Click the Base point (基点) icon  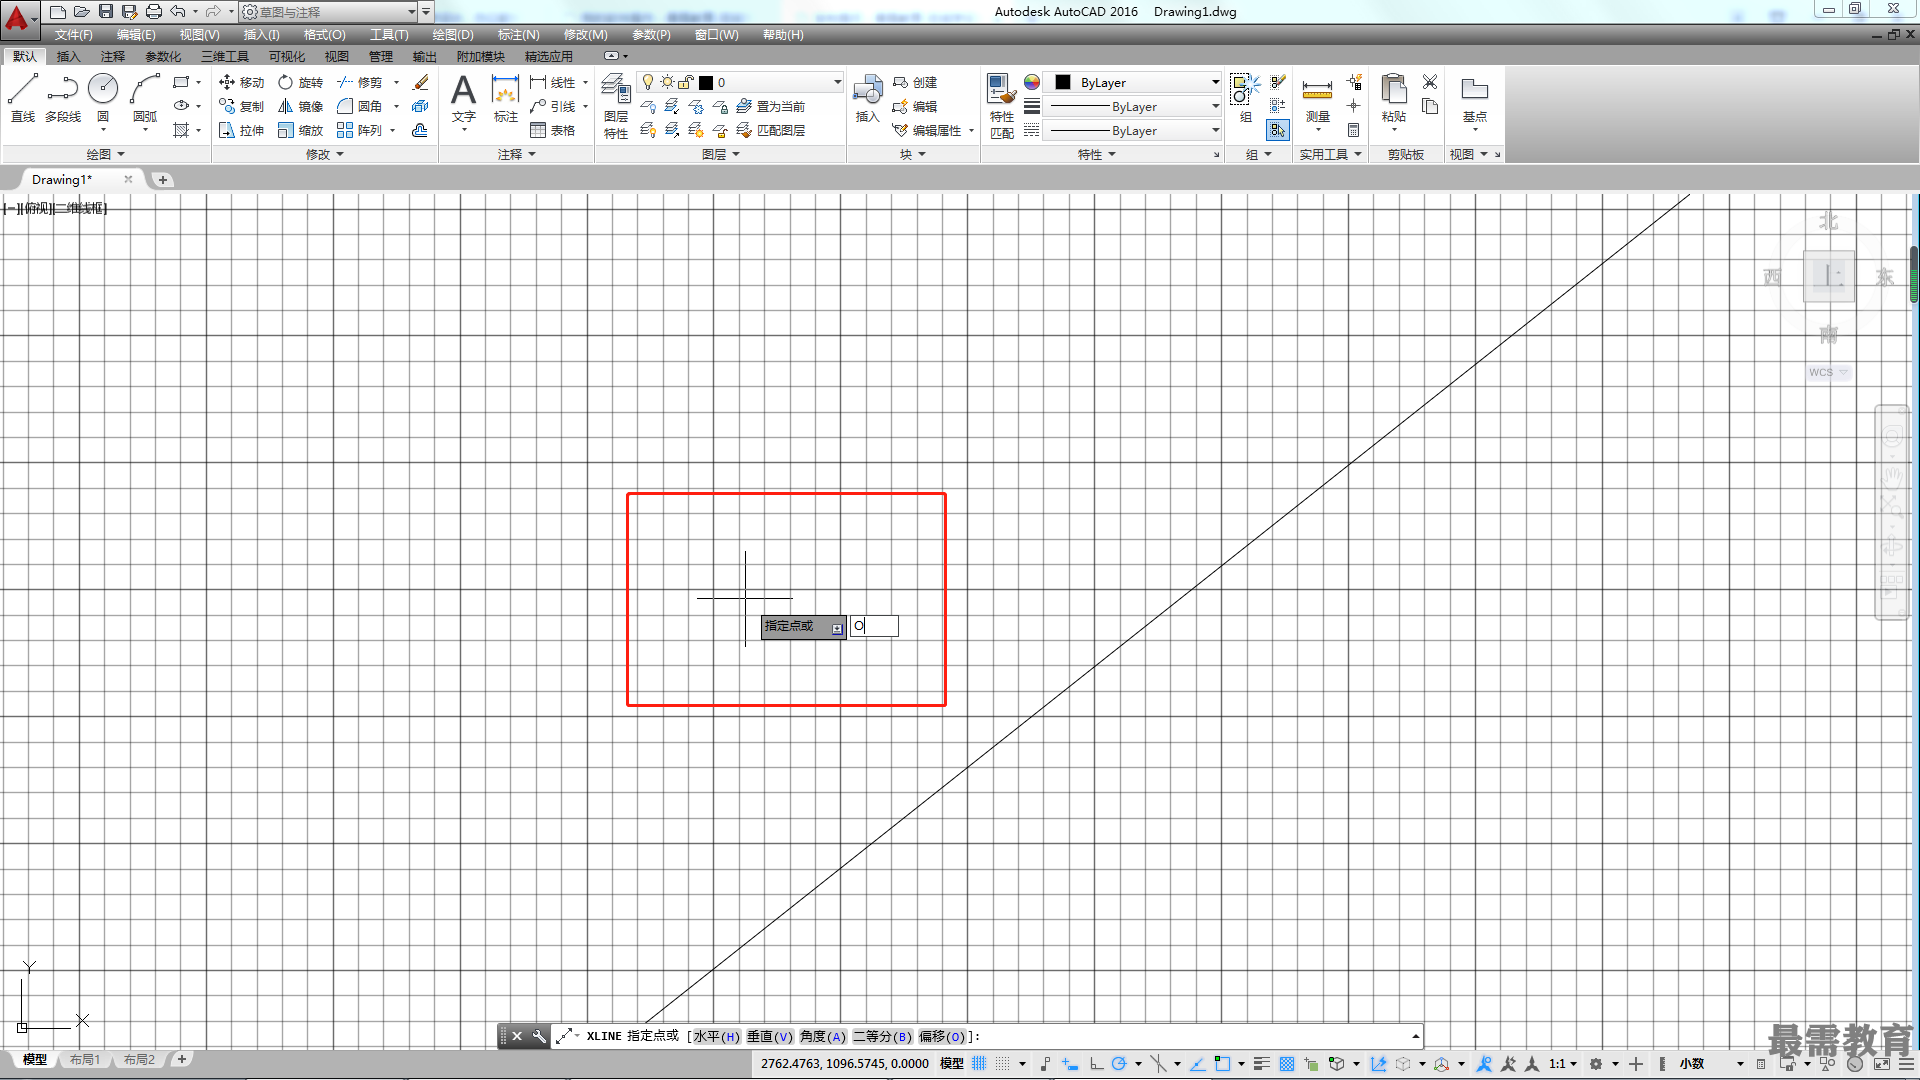1474,98
